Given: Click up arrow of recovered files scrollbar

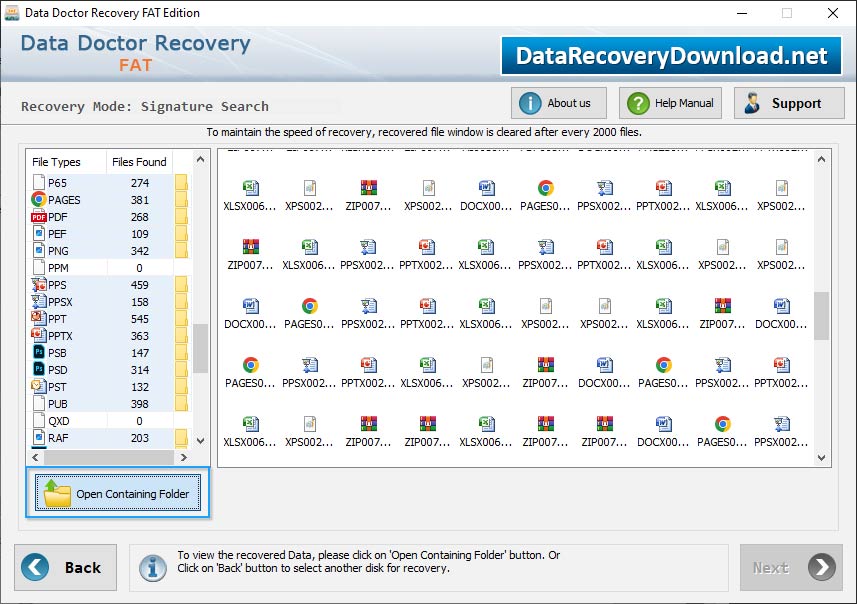Looking at the screenshot, I should [821, 160].
